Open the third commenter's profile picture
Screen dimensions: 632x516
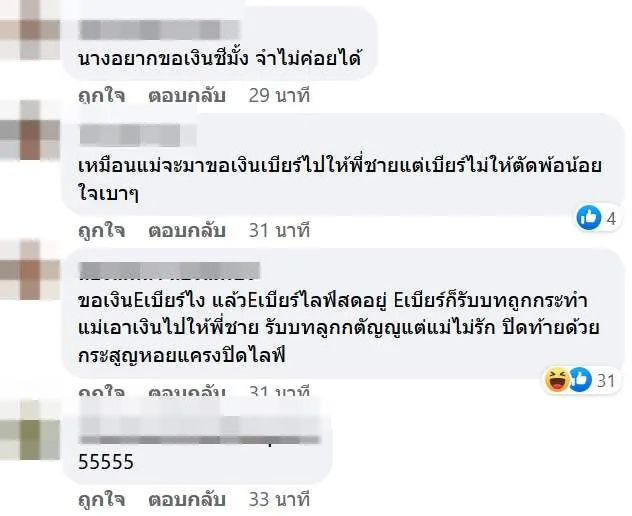coord(29,269)
